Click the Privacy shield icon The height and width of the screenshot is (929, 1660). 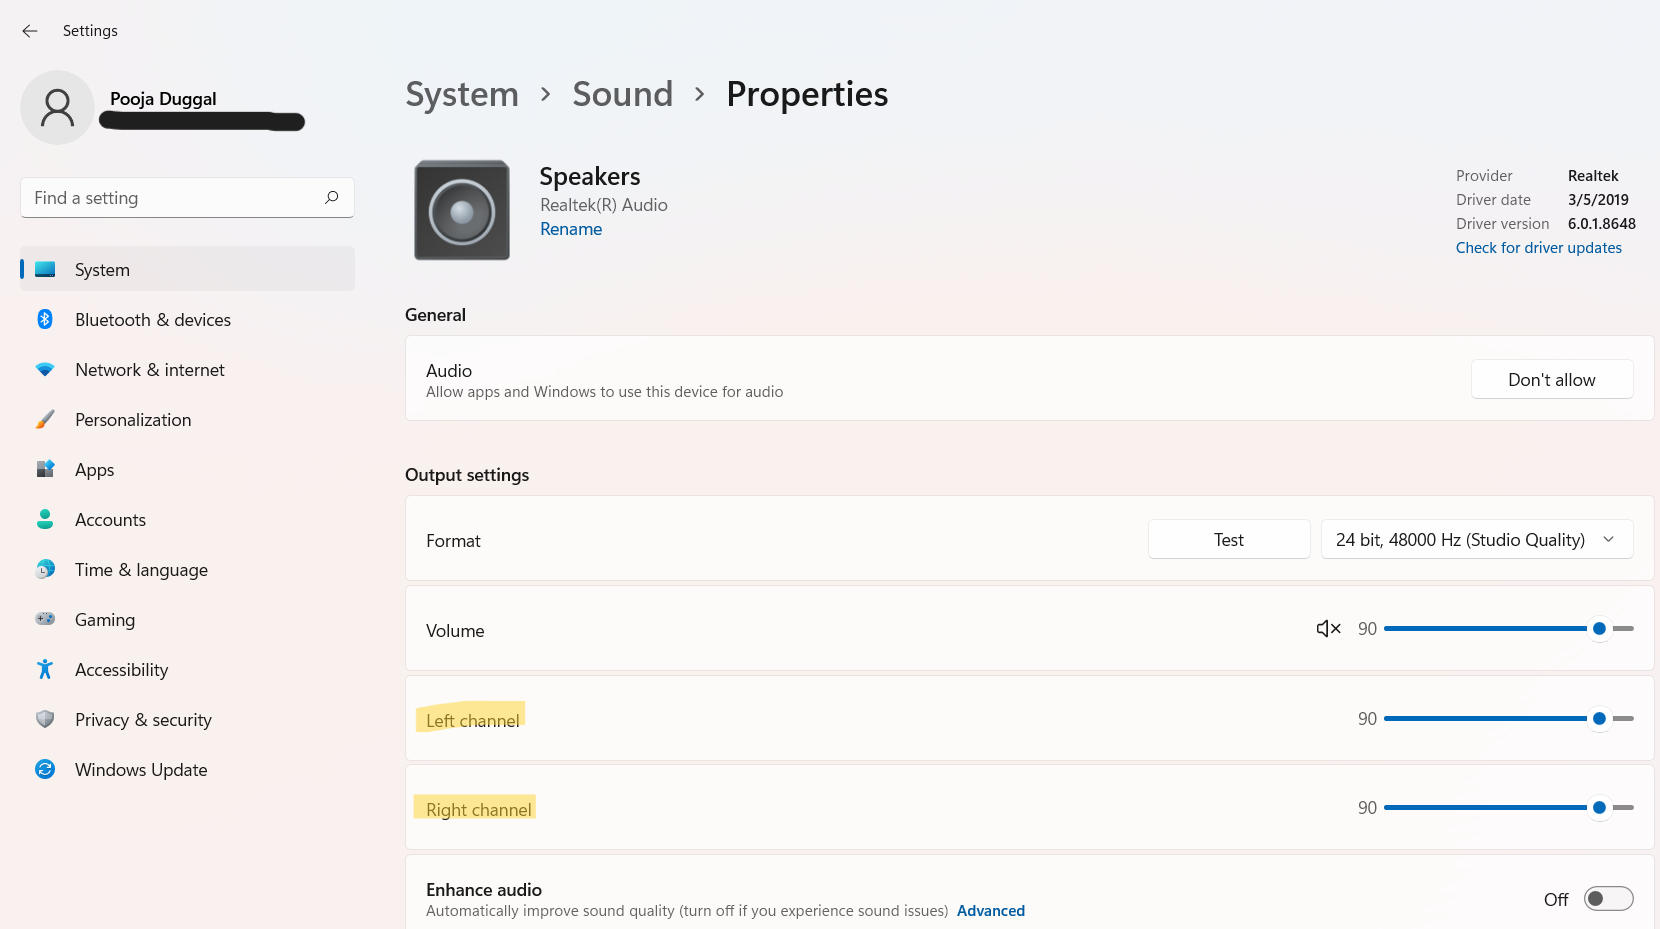click(45, 719)
